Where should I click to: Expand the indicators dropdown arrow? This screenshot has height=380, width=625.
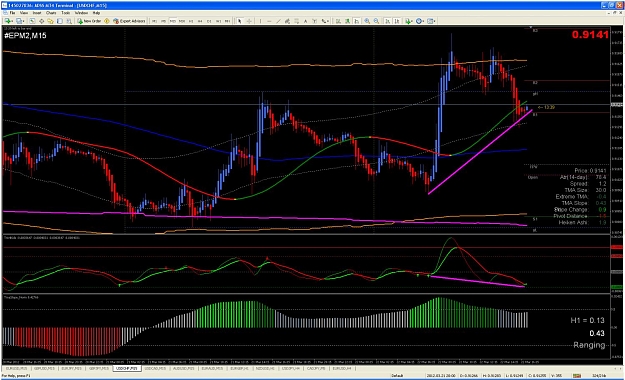(x=412, y=21)
